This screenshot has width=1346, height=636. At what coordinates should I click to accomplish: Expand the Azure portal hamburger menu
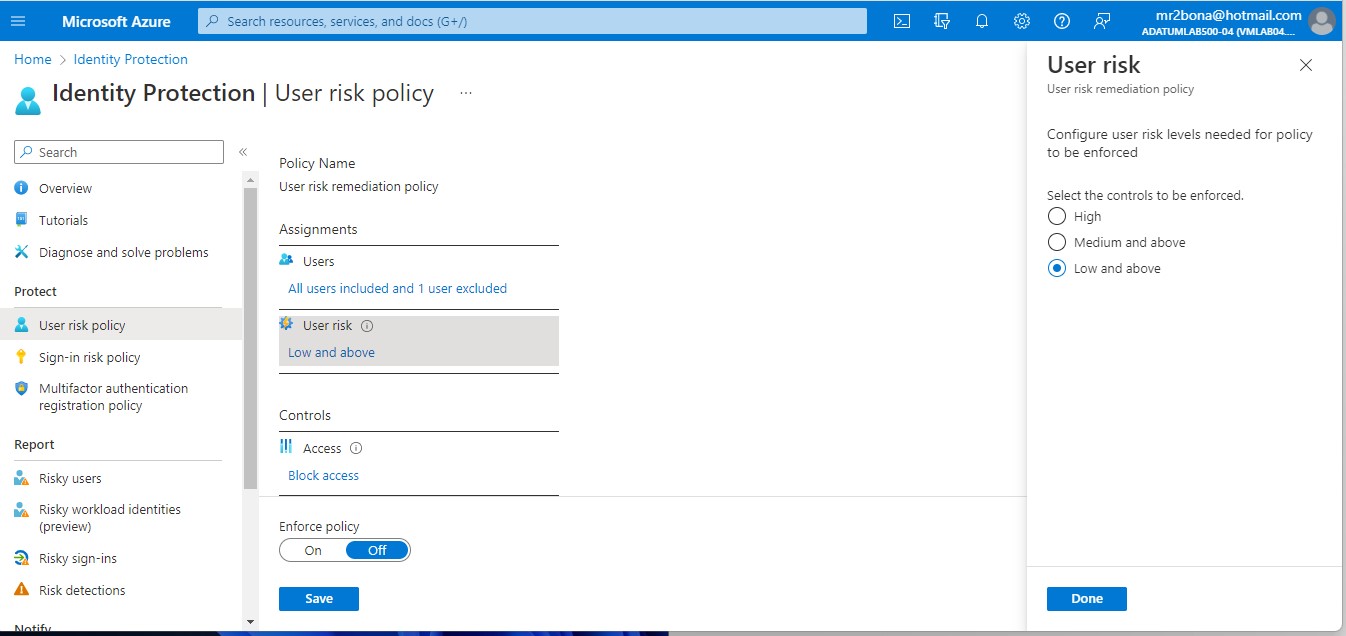pos(18,20)
